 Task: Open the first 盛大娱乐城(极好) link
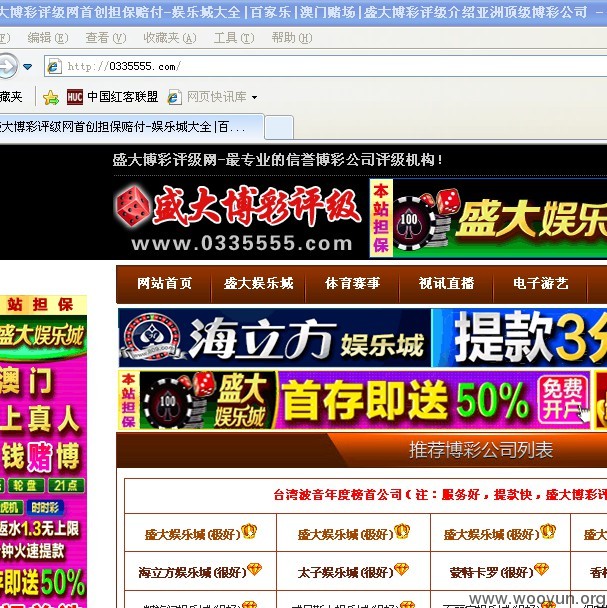pos(193,535)
